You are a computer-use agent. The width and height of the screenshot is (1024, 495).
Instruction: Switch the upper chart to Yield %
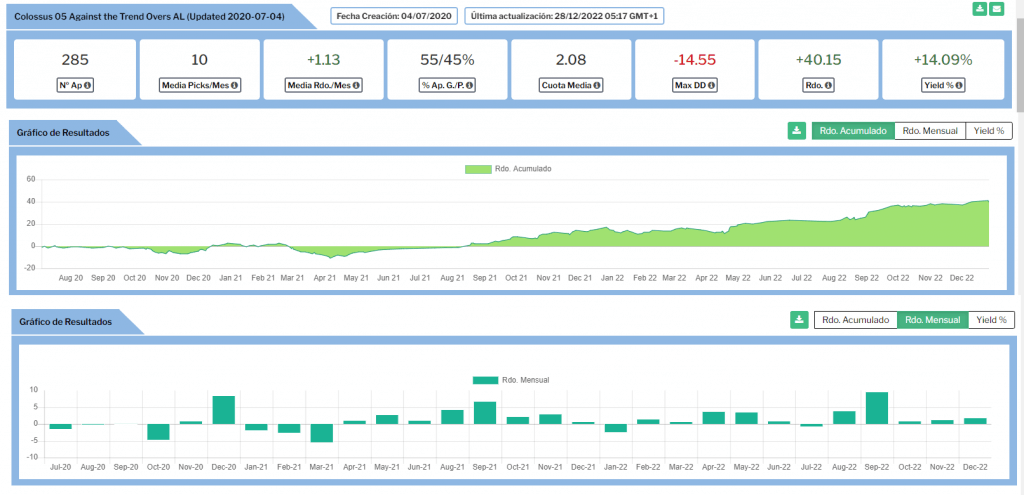[x=989, y=131]
